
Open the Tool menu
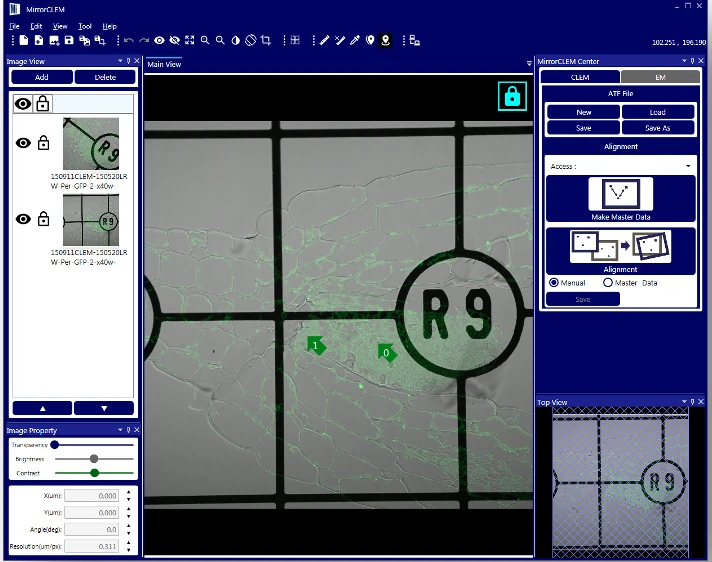click(x=85, y=26)
